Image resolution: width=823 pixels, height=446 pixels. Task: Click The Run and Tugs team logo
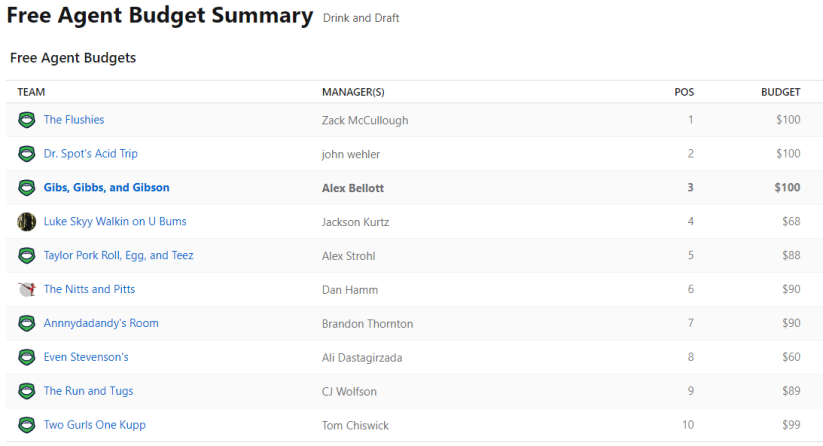click(x=26, y=391)
